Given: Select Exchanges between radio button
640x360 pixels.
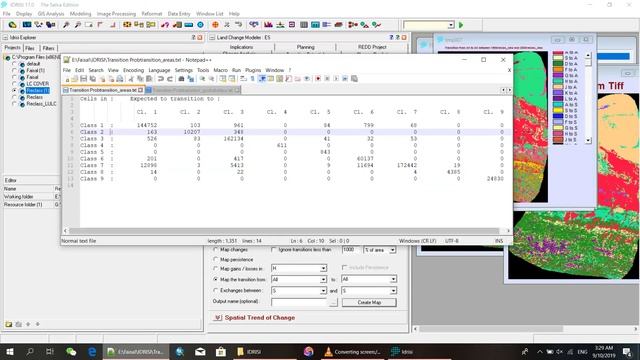Looking at the screenshot, I should click(x=216, y=291).
